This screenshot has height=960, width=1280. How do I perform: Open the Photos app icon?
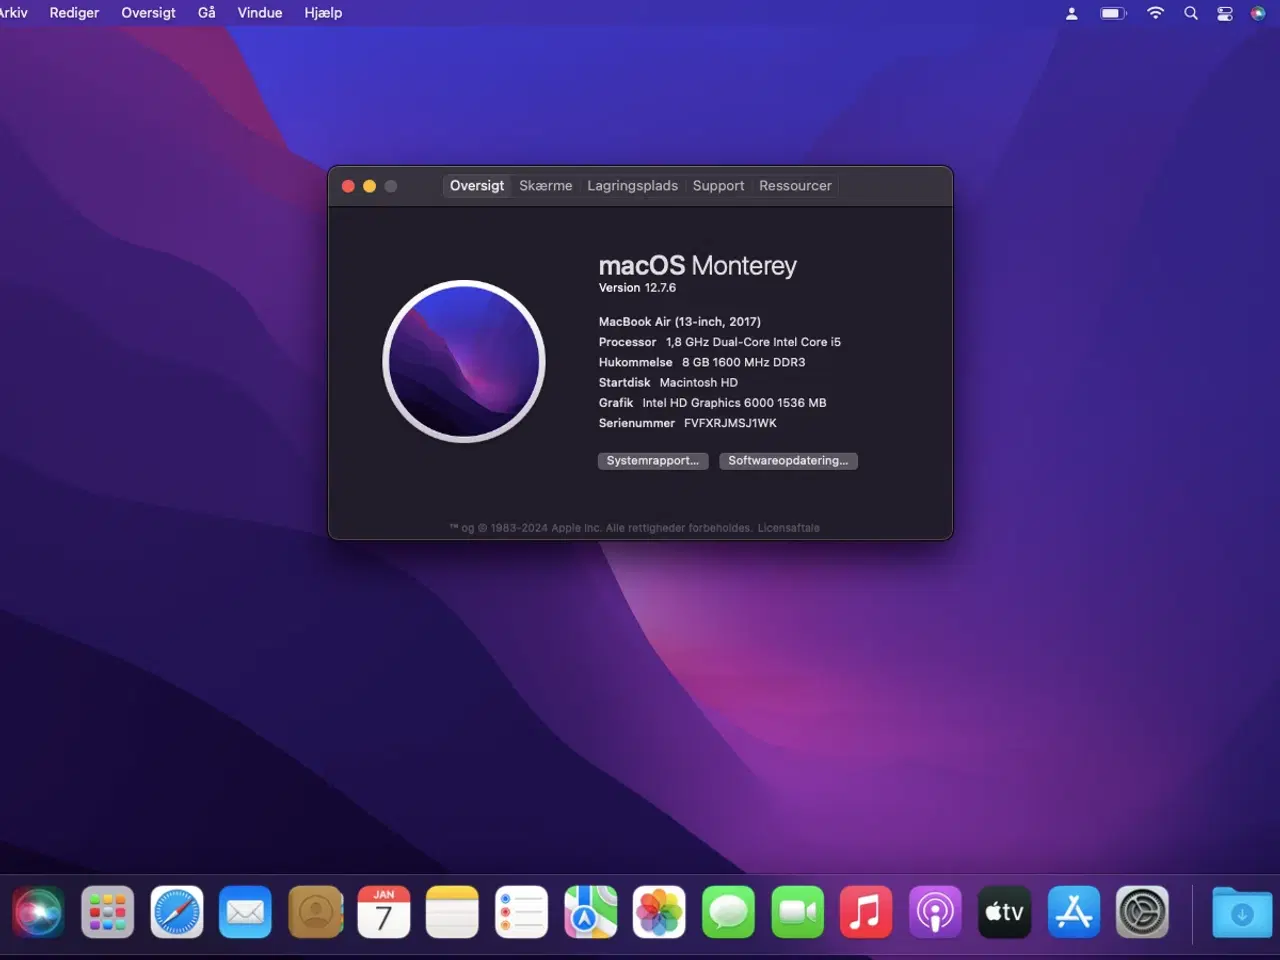pyautogui.click(x=659, y=912)
